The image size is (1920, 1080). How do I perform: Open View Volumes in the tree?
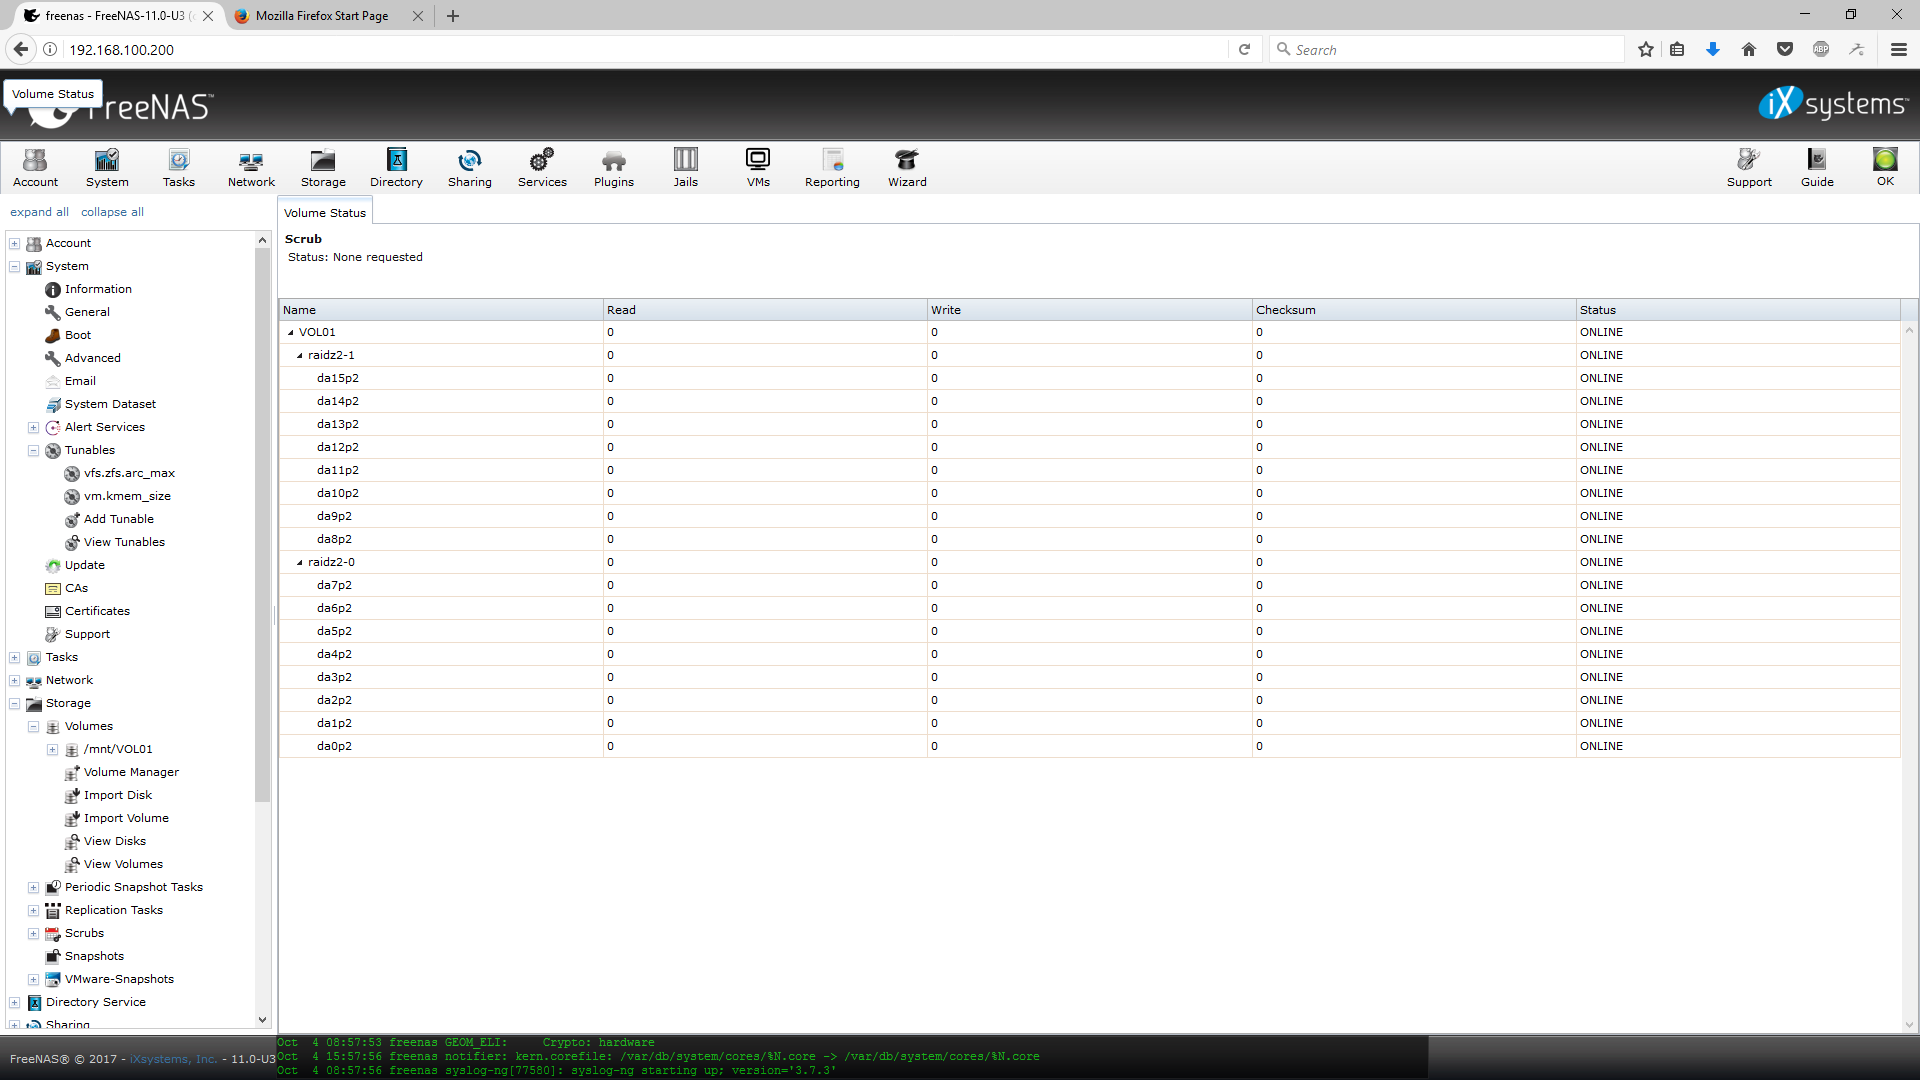point(123,864)
